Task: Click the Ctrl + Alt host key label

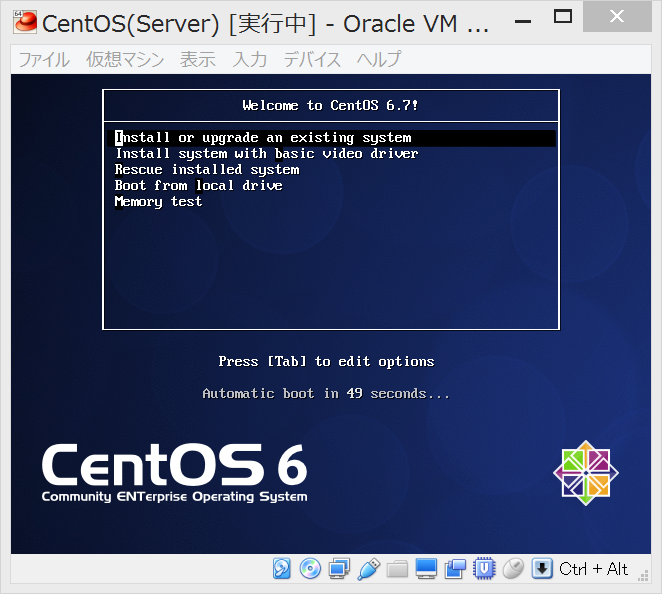Action: [593, 569]
